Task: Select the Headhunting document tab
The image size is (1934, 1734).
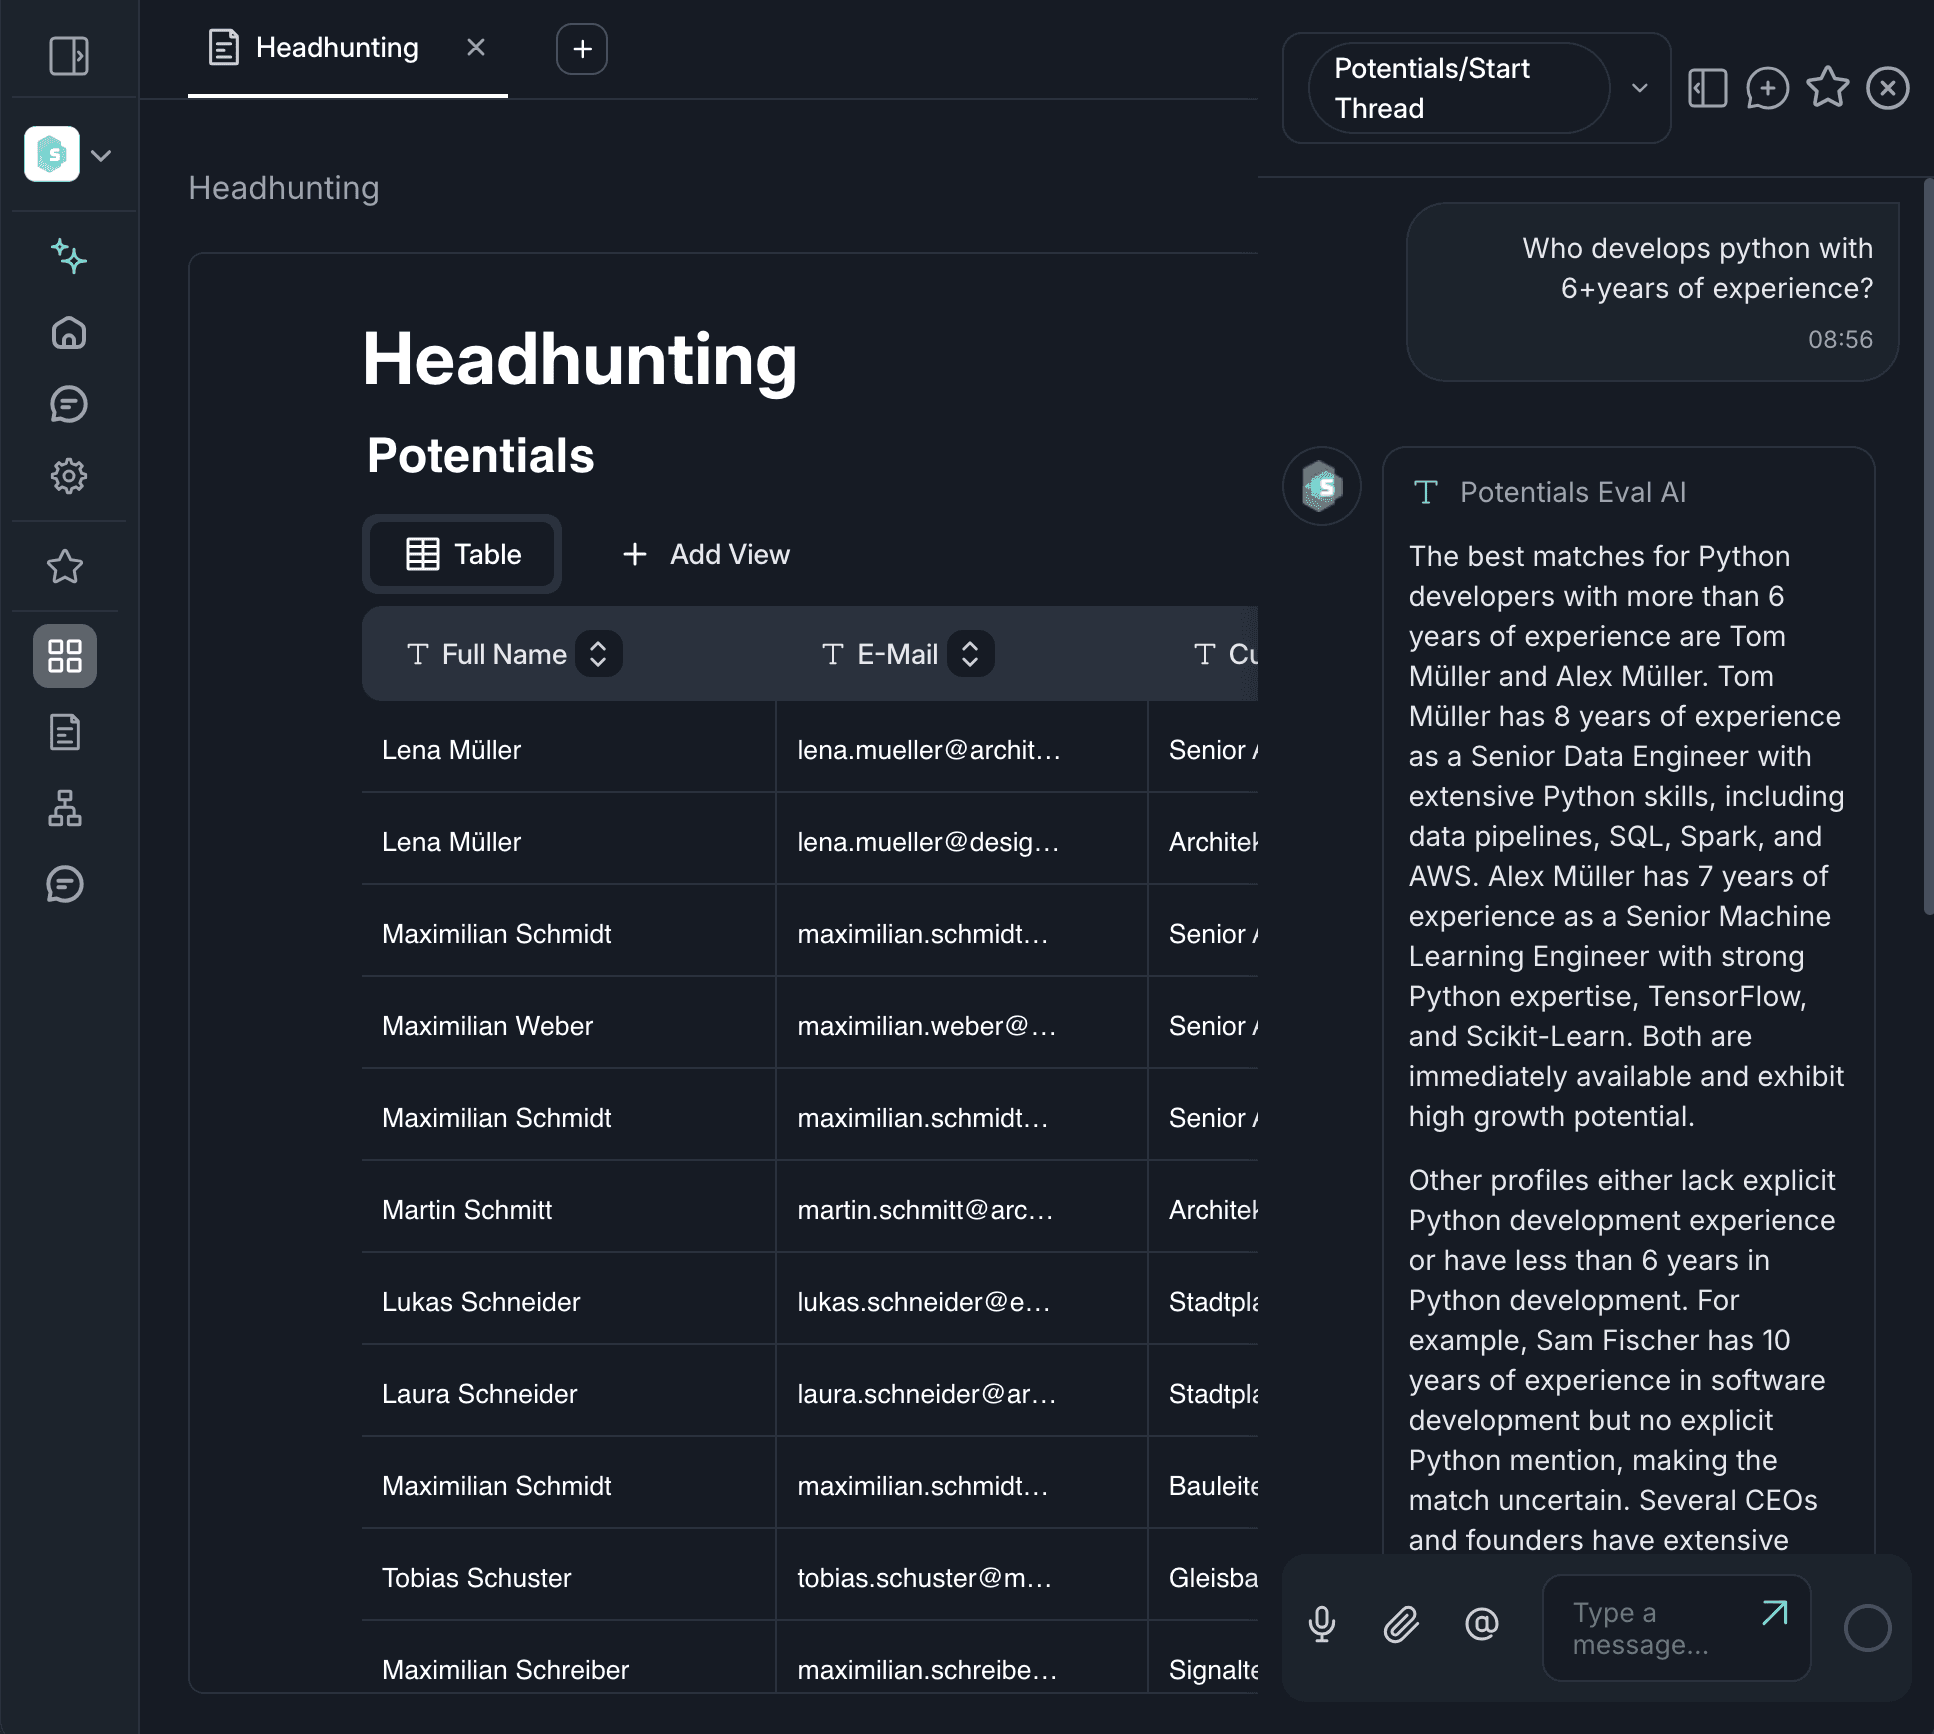Action: [x=336, y=48]
